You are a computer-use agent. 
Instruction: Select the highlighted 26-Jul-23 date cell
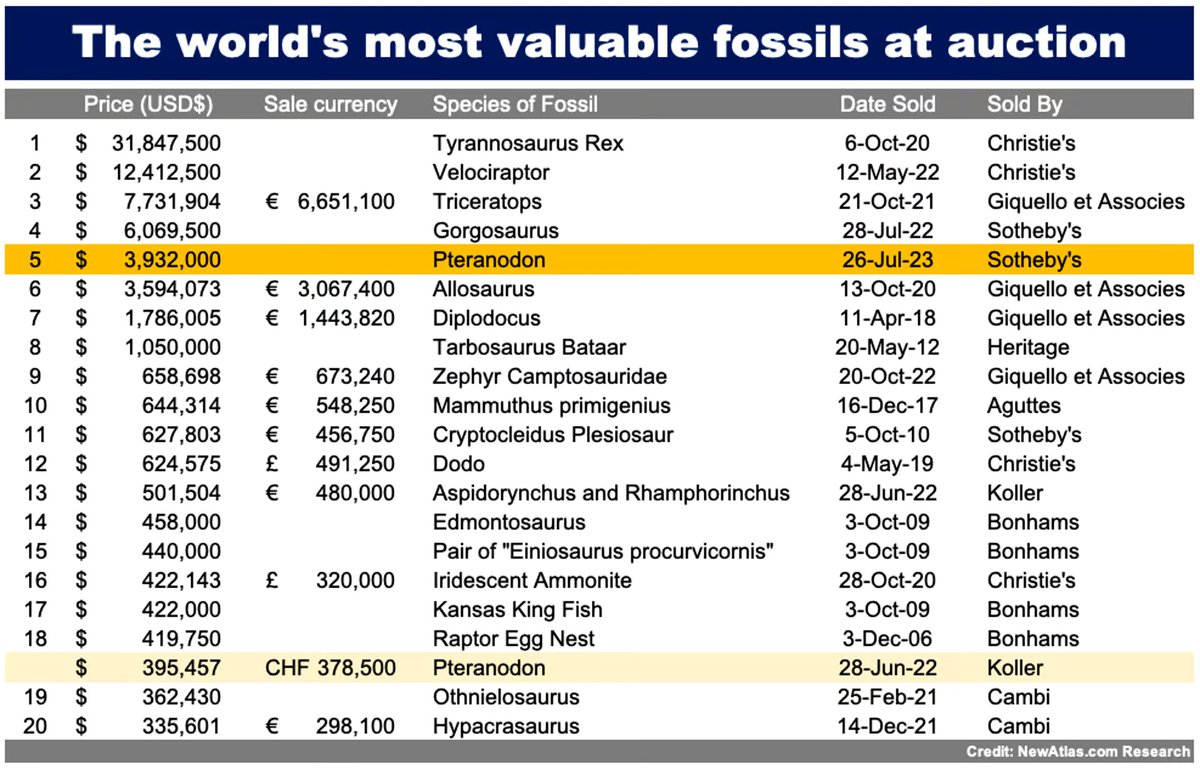pos(887,260)
